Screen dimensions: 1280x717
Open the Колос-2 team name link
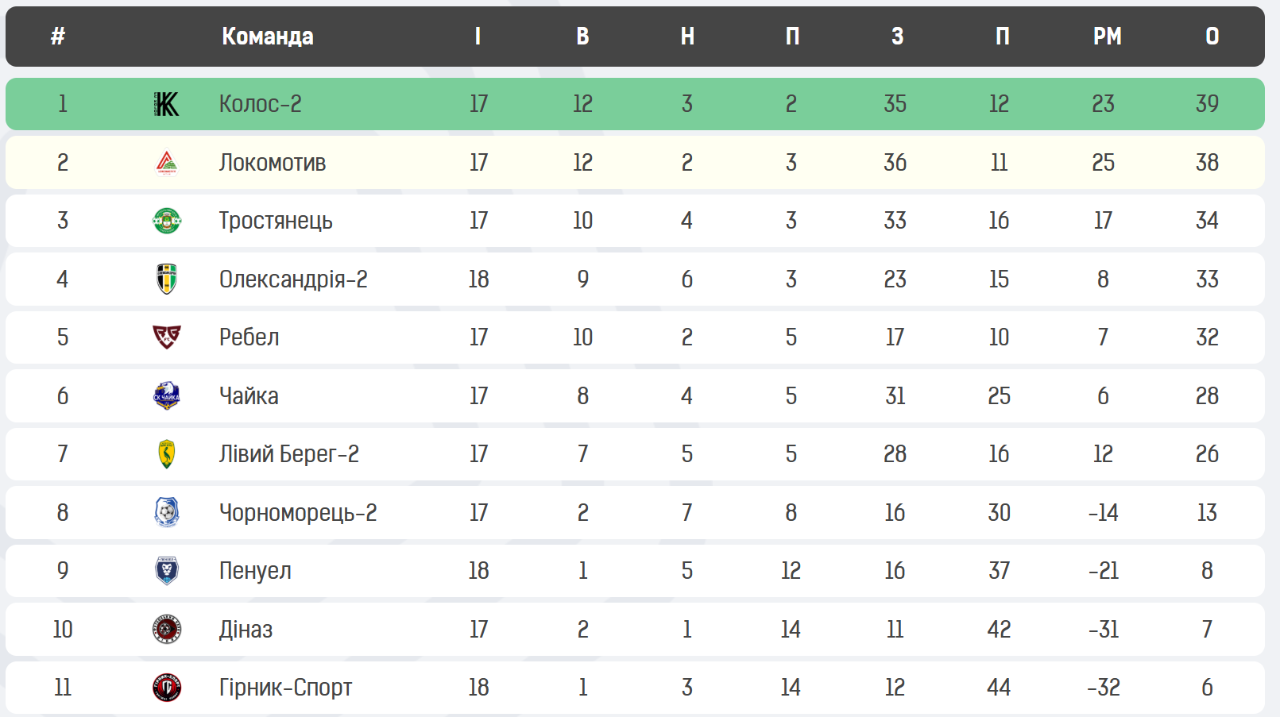coord(260,104)
